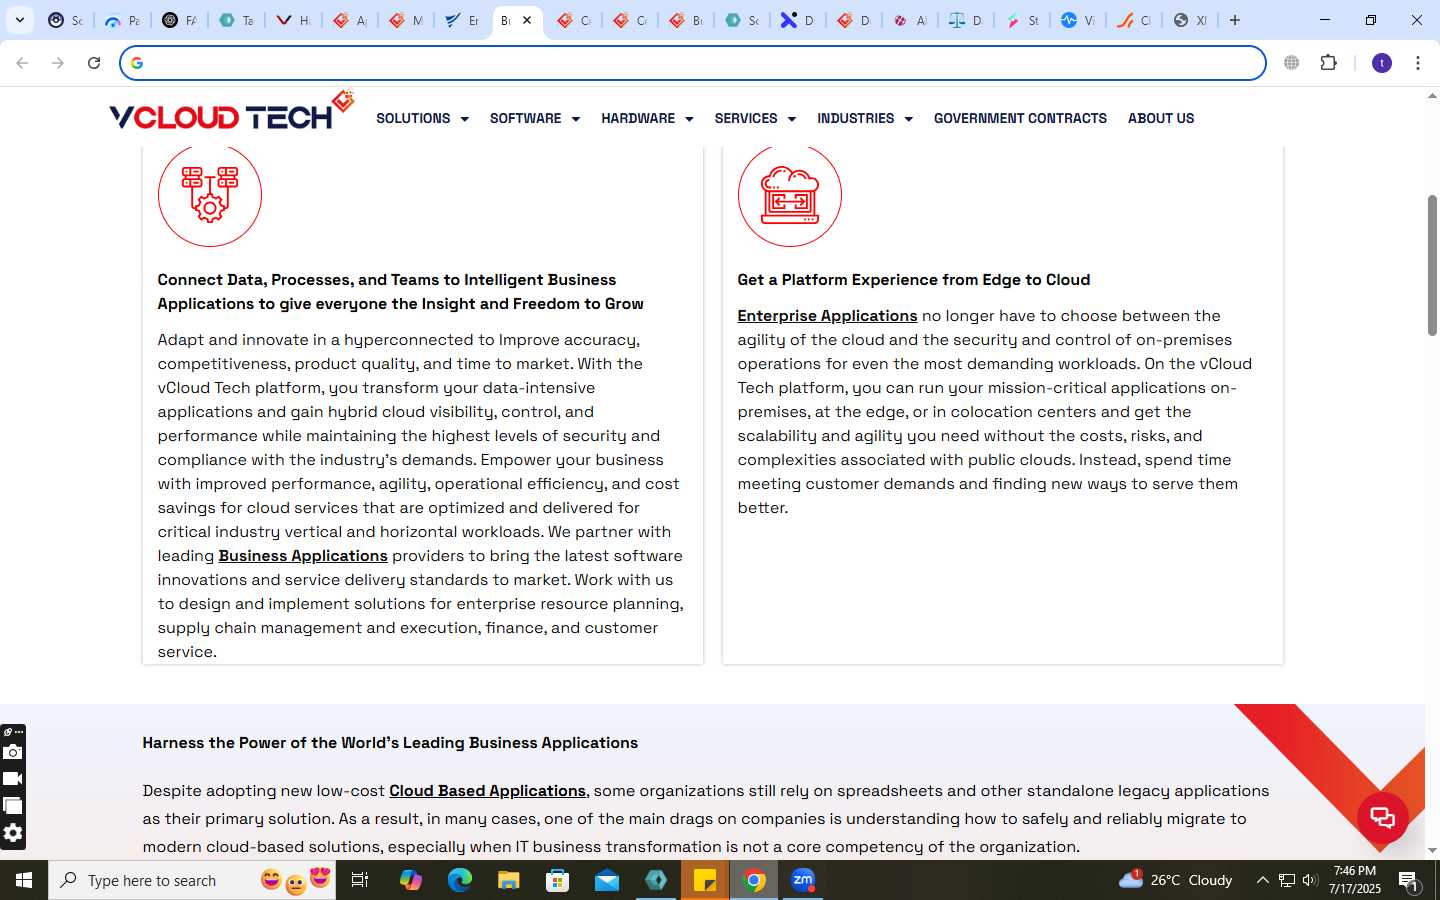Image resolution: width=1440 pixels, height=900 pixels.
Task: Open the live chat bubble icon
Action: [1383, 818]
